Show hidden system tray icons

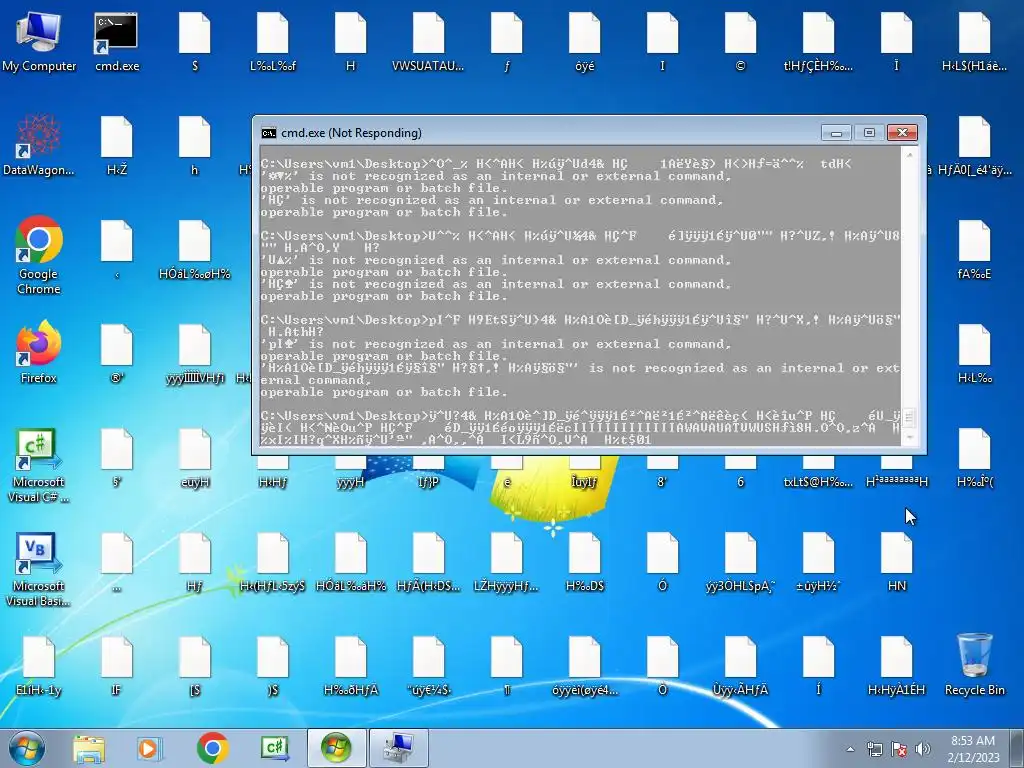coord(850,749)
